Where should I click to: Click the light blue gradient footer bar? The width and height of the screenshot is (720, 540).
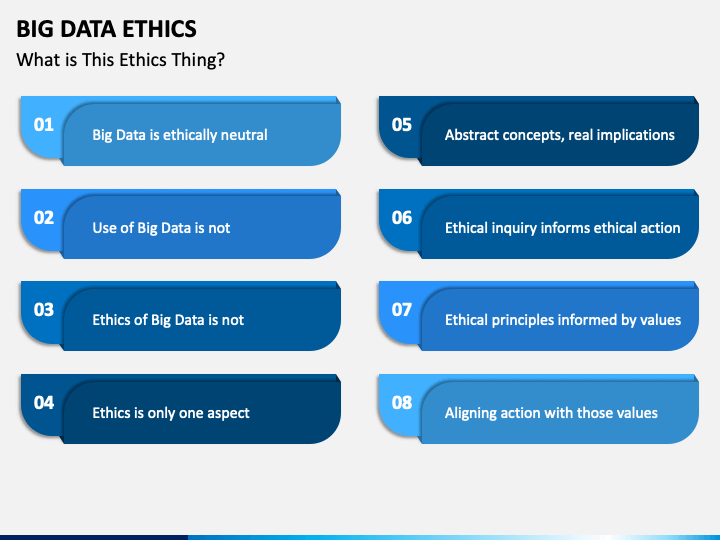point(454,537)
